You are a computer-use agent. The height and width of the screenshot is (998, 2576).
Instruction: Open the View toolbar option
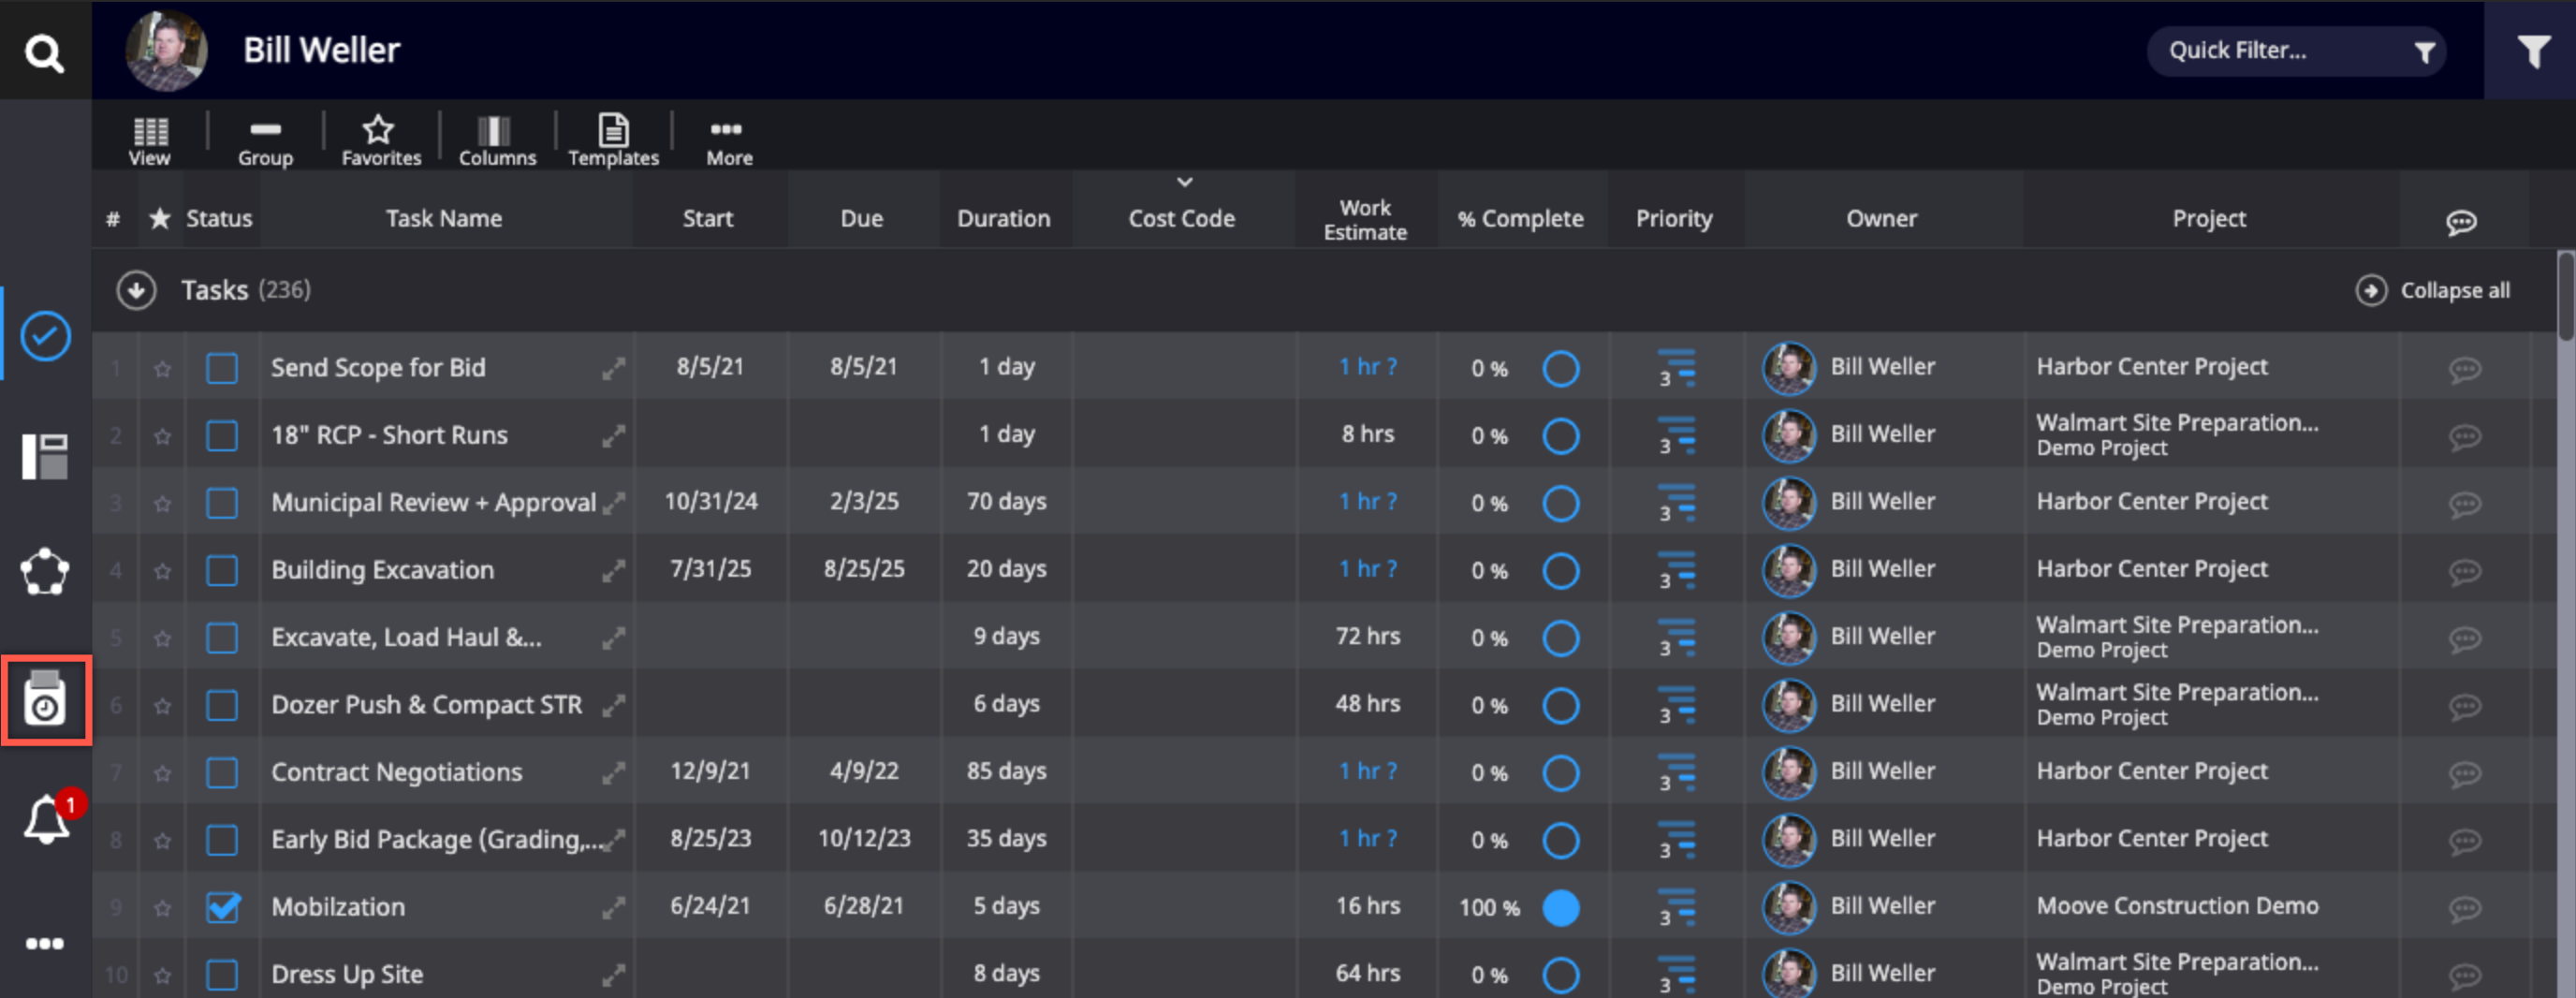pos(150,141)
